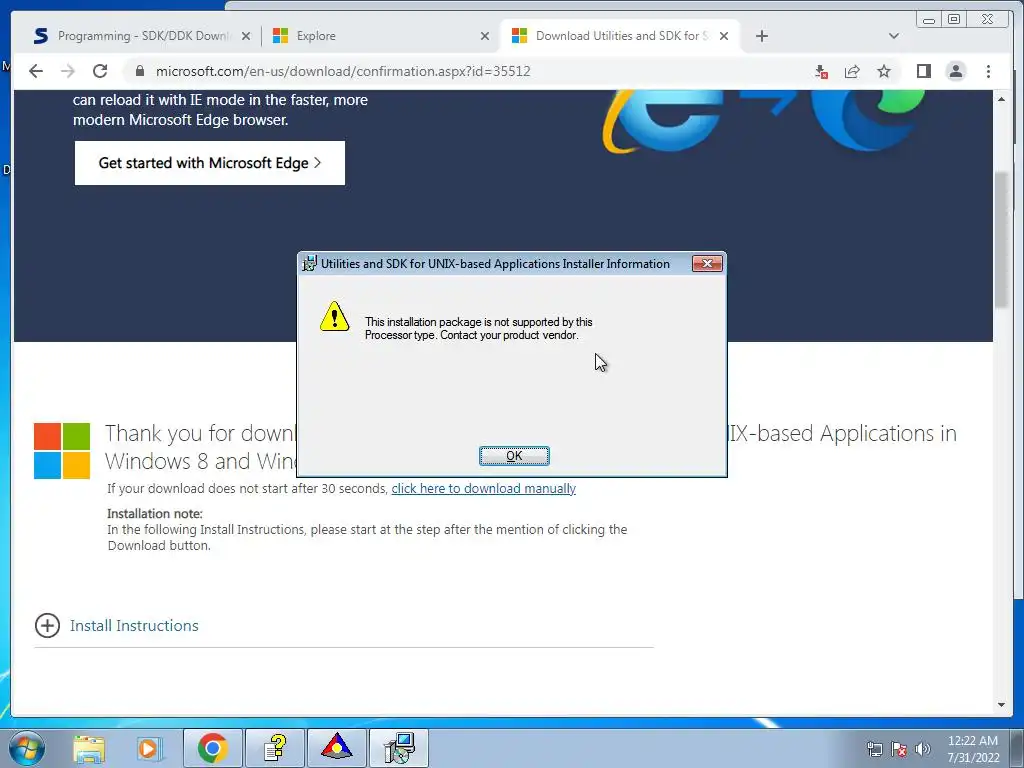Click the Microsoft four-color logo
1024x768 pixels.
pos(62,451)
